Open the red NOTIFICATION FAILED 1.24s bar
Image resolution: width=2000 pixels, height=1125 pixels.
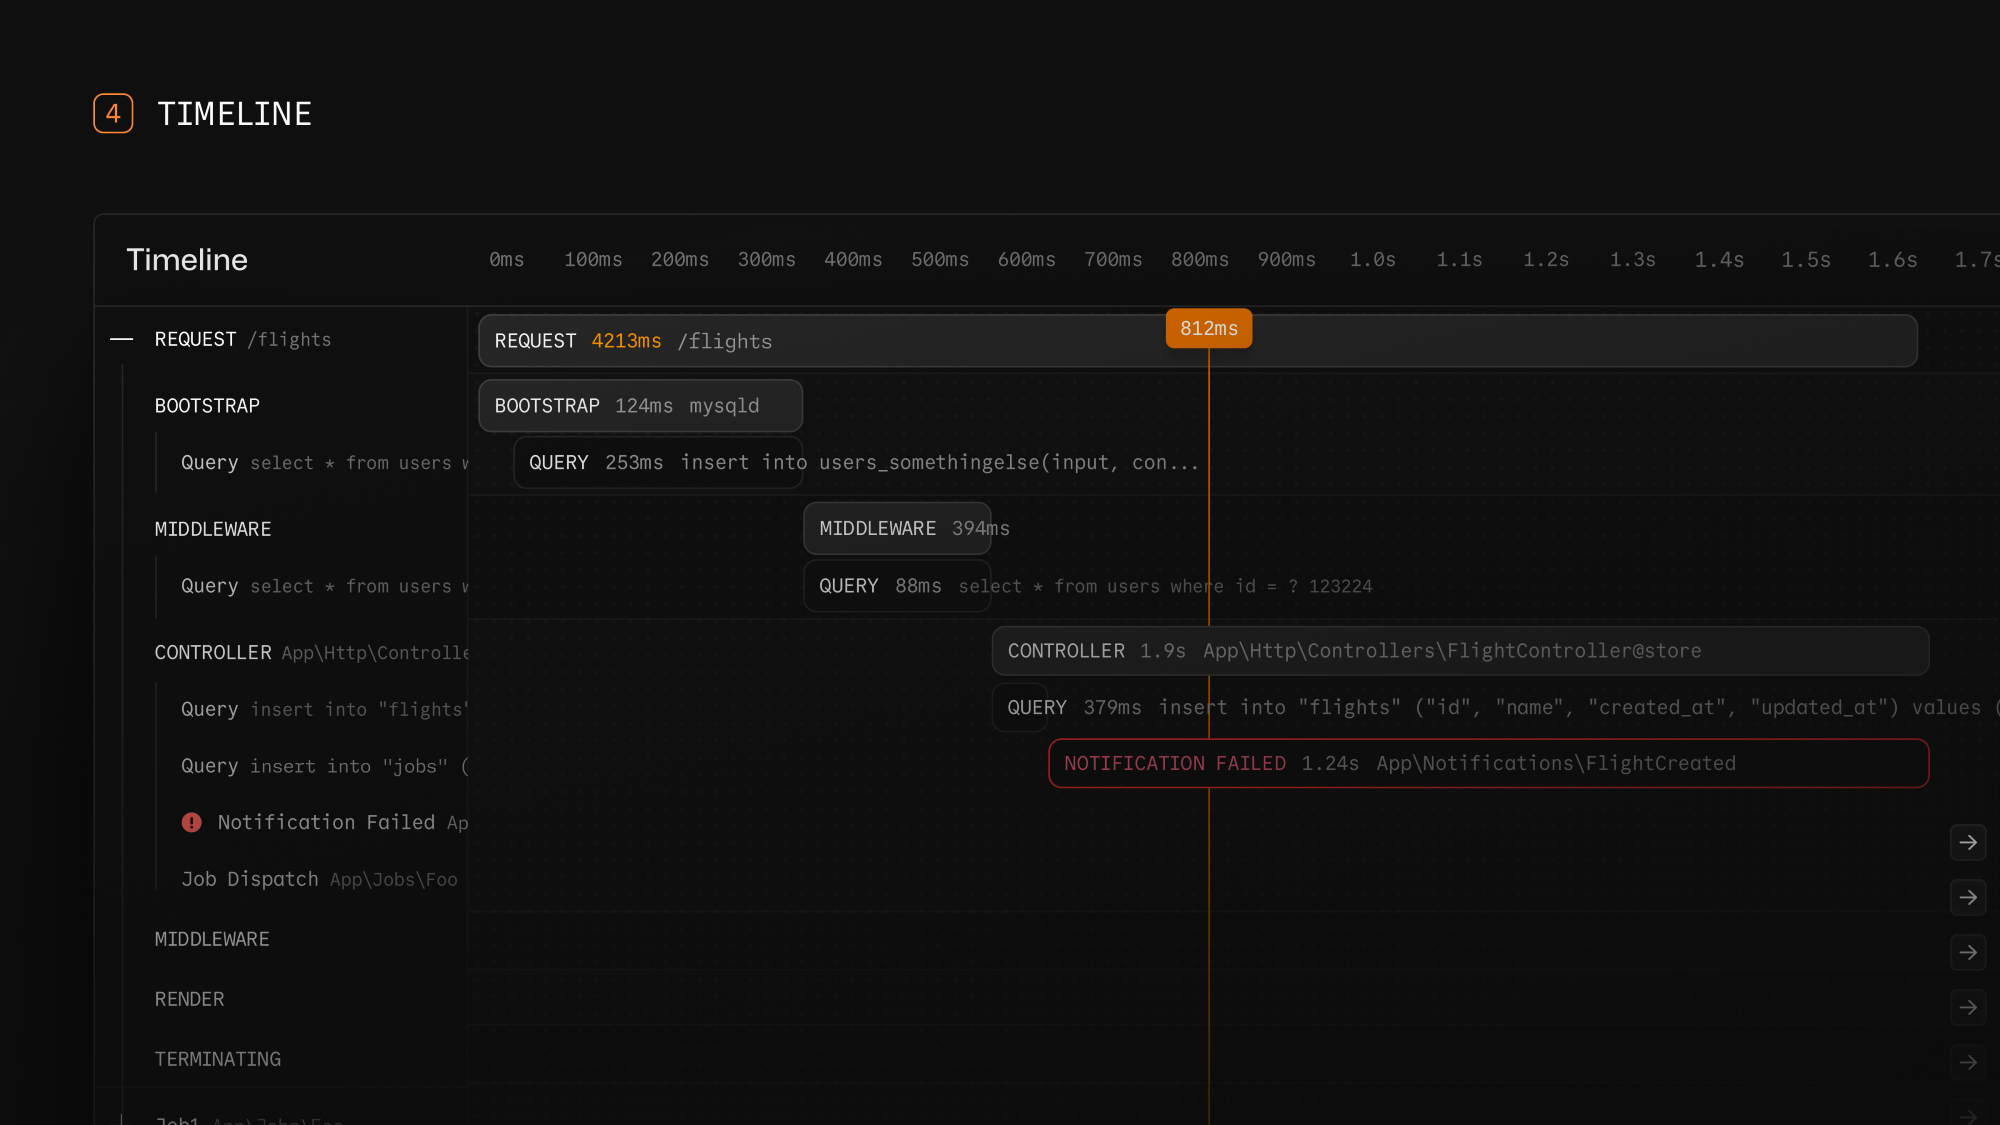coord(1487,764)
